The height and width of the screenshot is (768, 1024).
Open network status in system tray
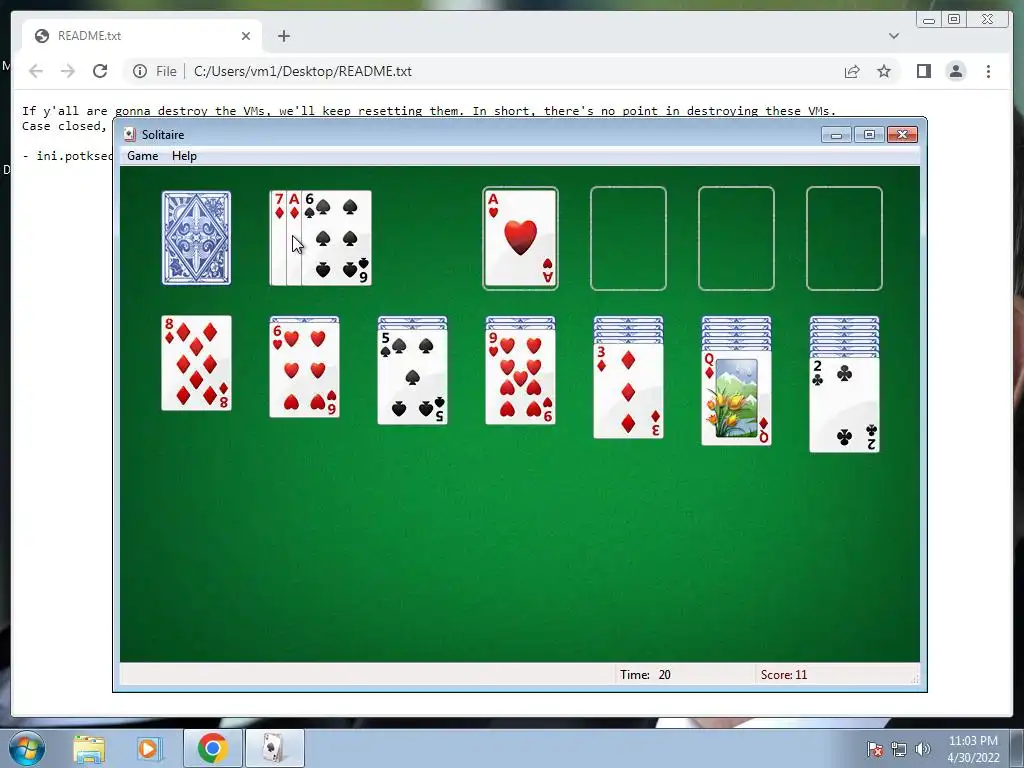[x=899, y=749]
